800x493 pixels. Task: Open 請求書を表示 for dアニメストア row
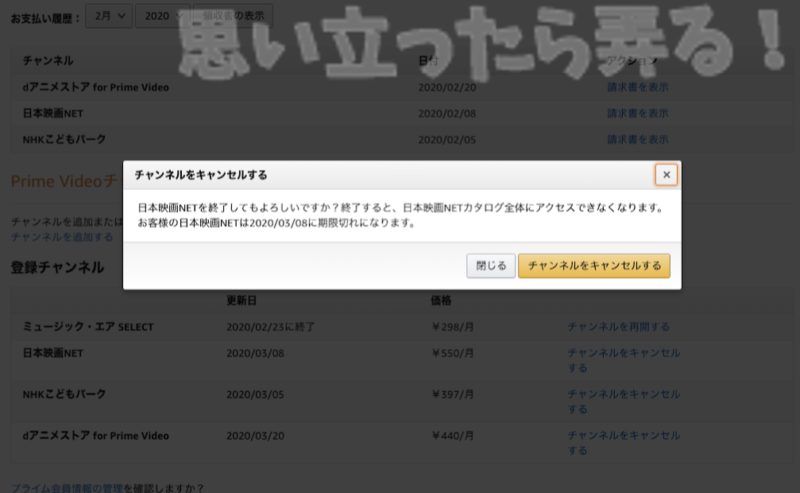click(637, 87)
